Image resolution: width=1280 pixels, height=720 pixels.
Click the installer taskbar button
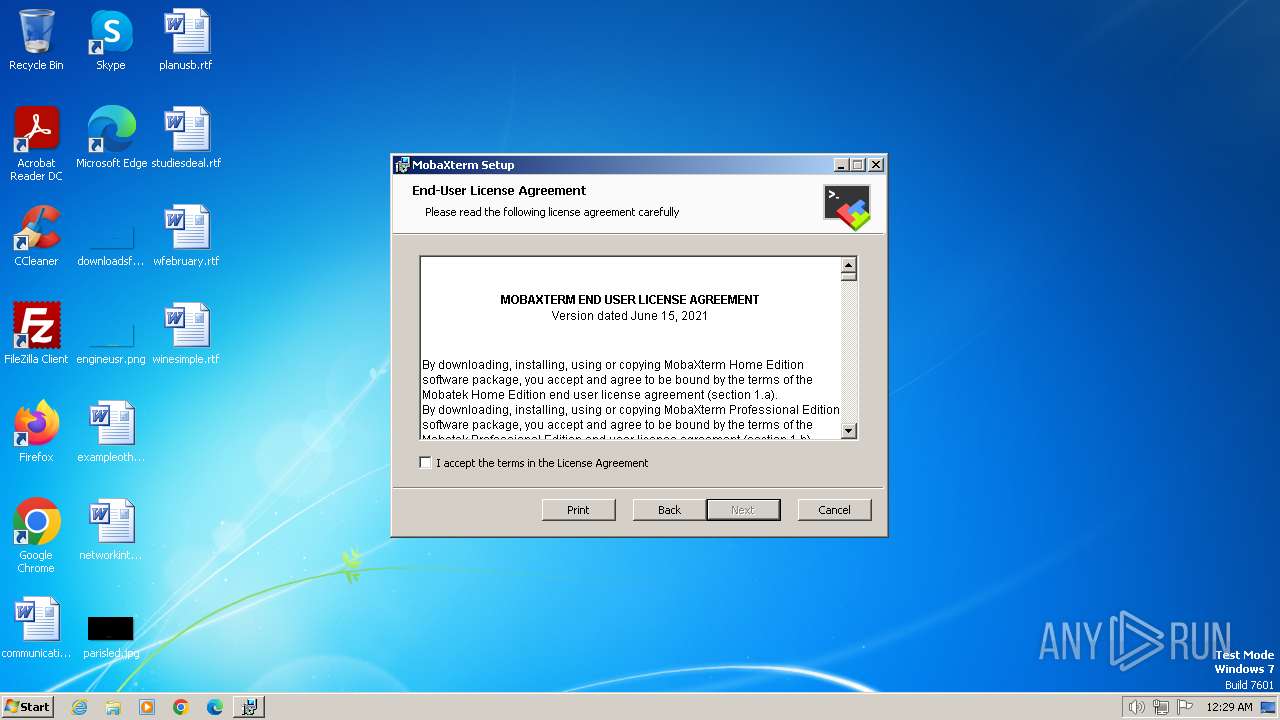(249, 707)
